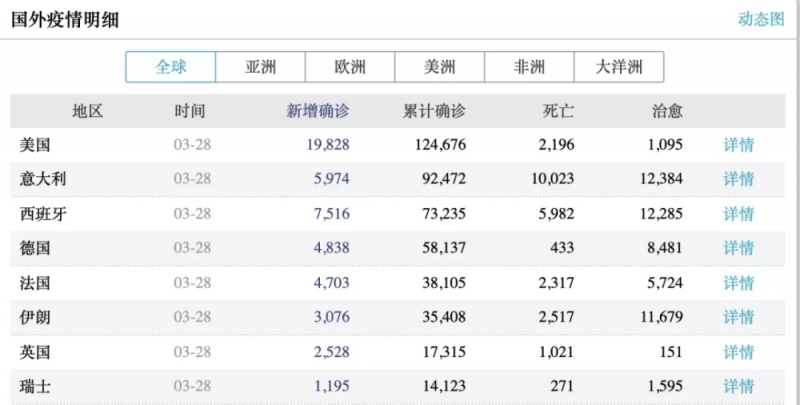Switch to the 欧洲 tab
The width and height of the screenshot is (800, 405).
pyautogui.click(x=350, y=68)
